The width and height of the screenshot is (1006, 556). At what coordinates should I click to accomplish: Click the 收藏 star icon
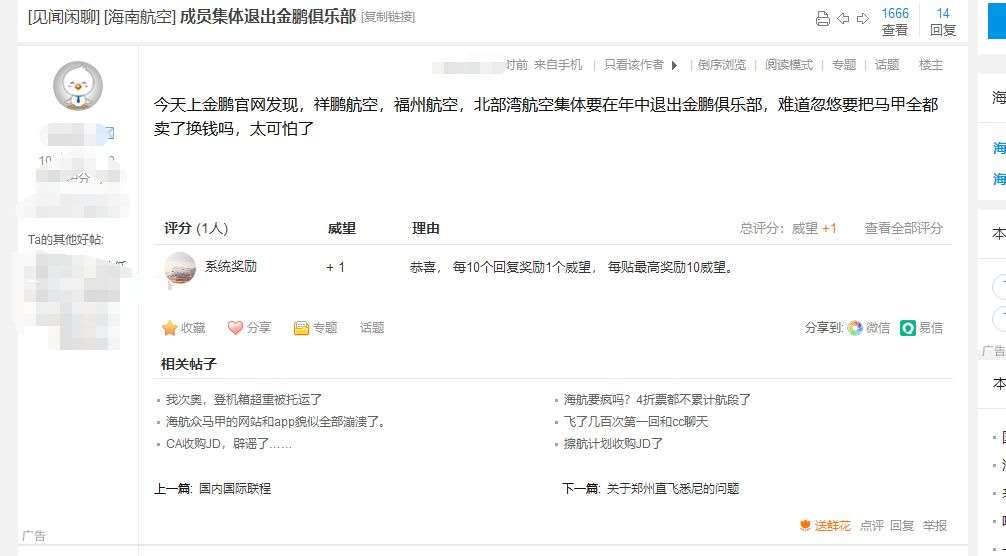click(x=169, y=328)
